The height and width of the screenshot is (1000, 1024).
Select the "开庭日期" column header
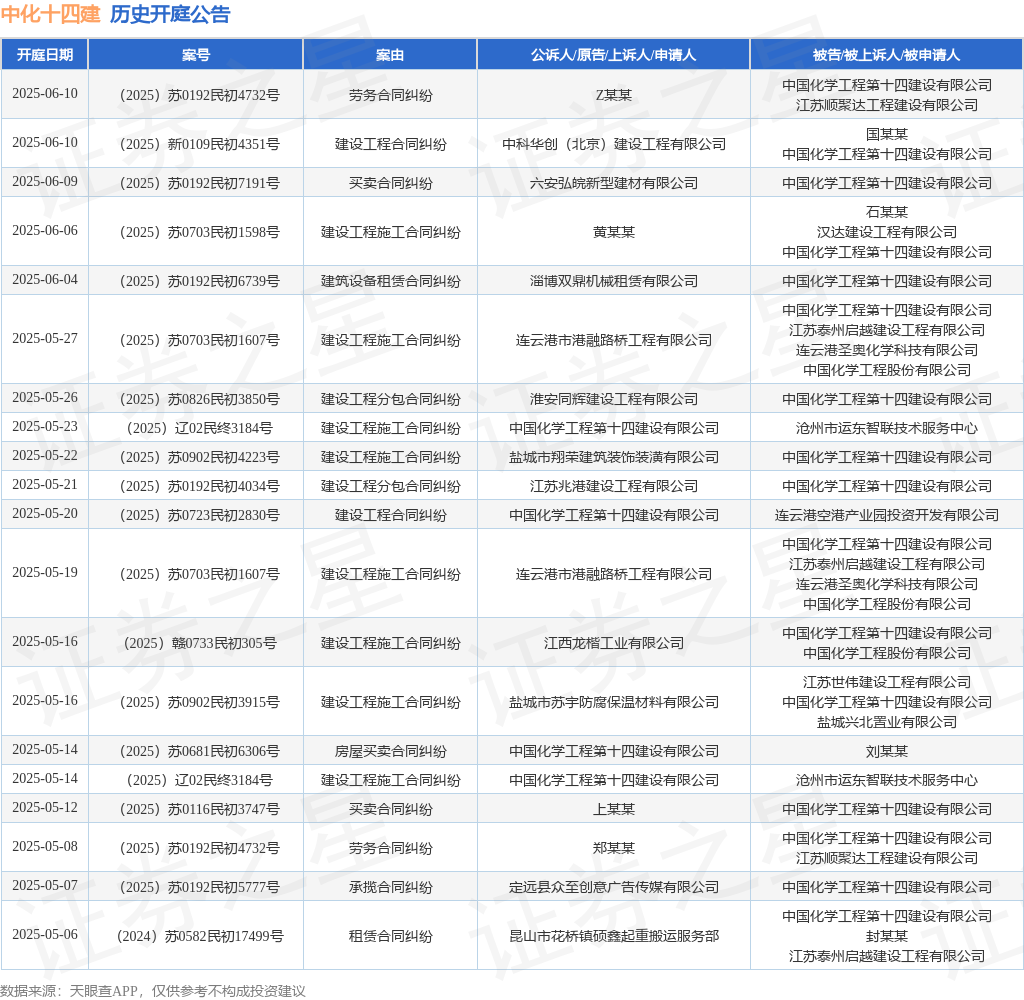pos(44,55)
